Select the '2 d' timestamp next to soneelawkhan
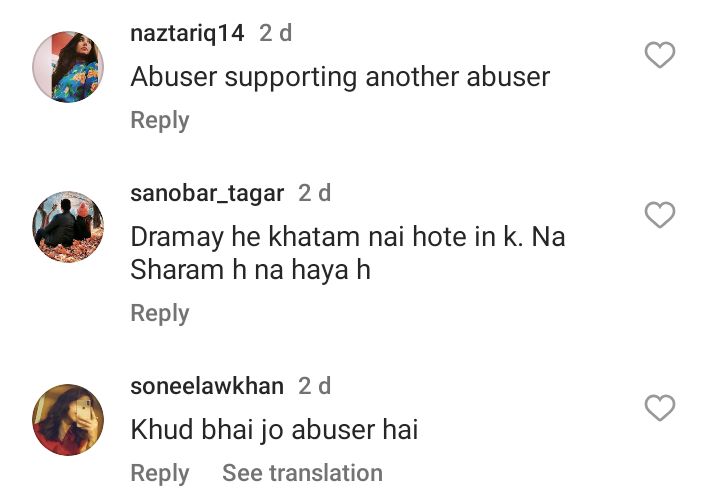 (x=315, y=386)
